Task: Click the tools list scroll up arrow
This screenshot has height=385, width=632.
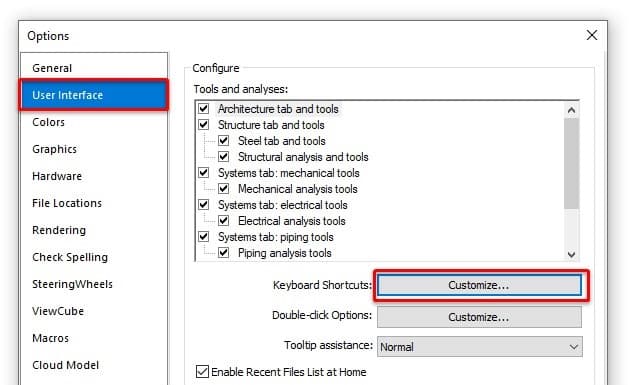Action: pyautogui.click(x=571, y=110)
